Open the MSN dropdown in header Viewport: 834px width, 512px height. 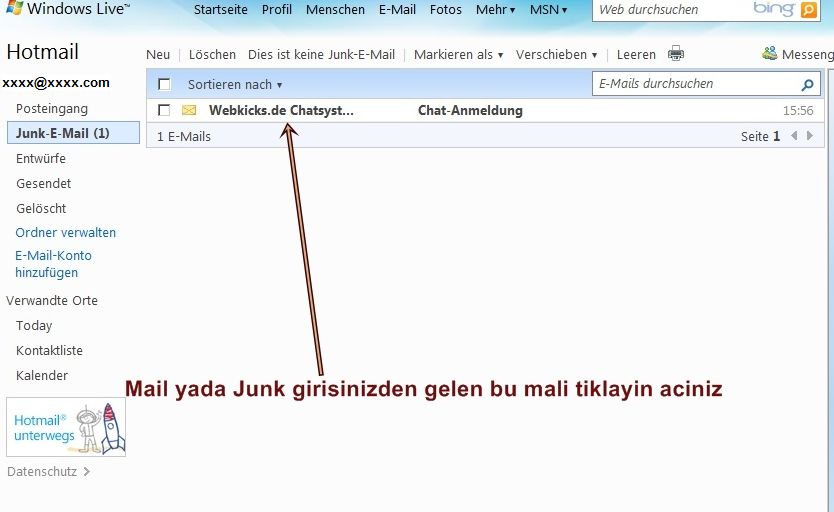click(x=548, y=10)
